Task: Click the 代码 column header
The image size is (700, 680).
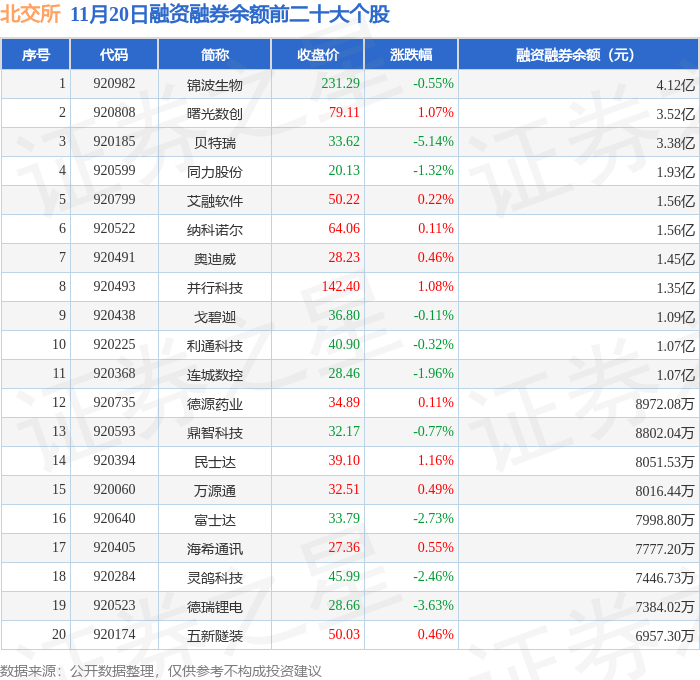Action: point(114,54)
